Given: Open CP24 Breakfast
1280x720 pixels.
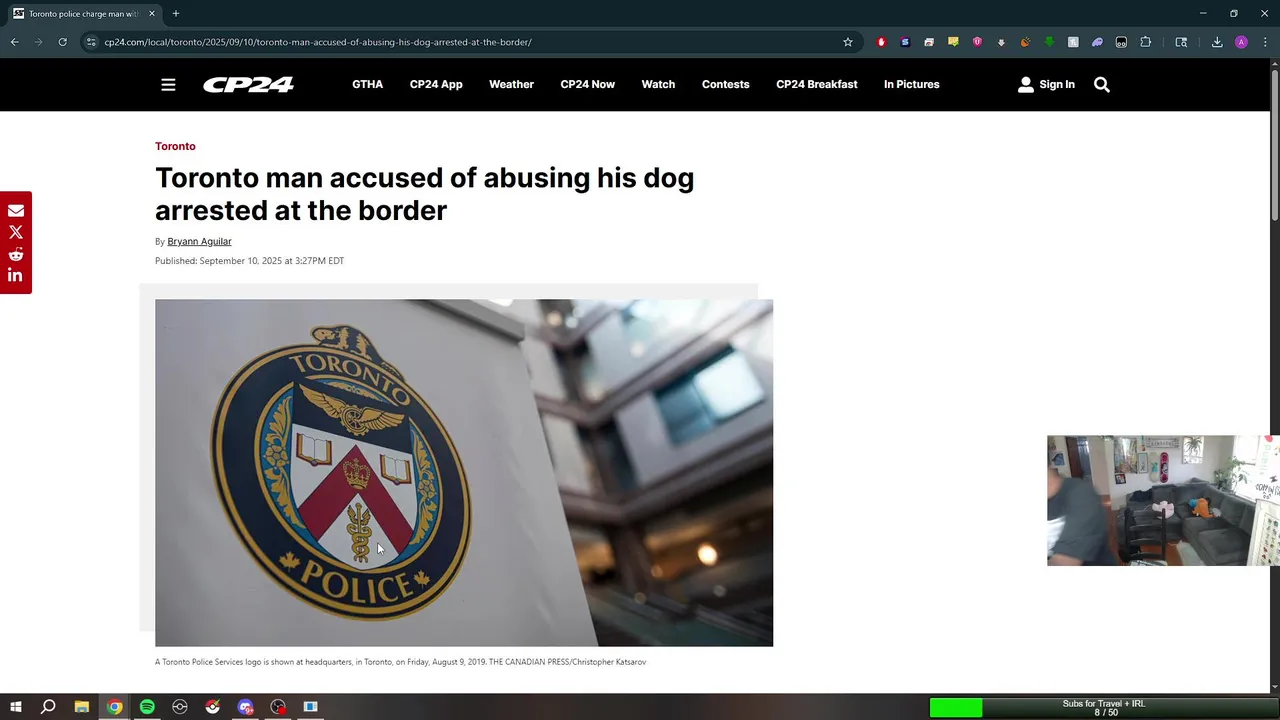Looking at the screenshot, I should pyautogui.click(x=816, y=85).
